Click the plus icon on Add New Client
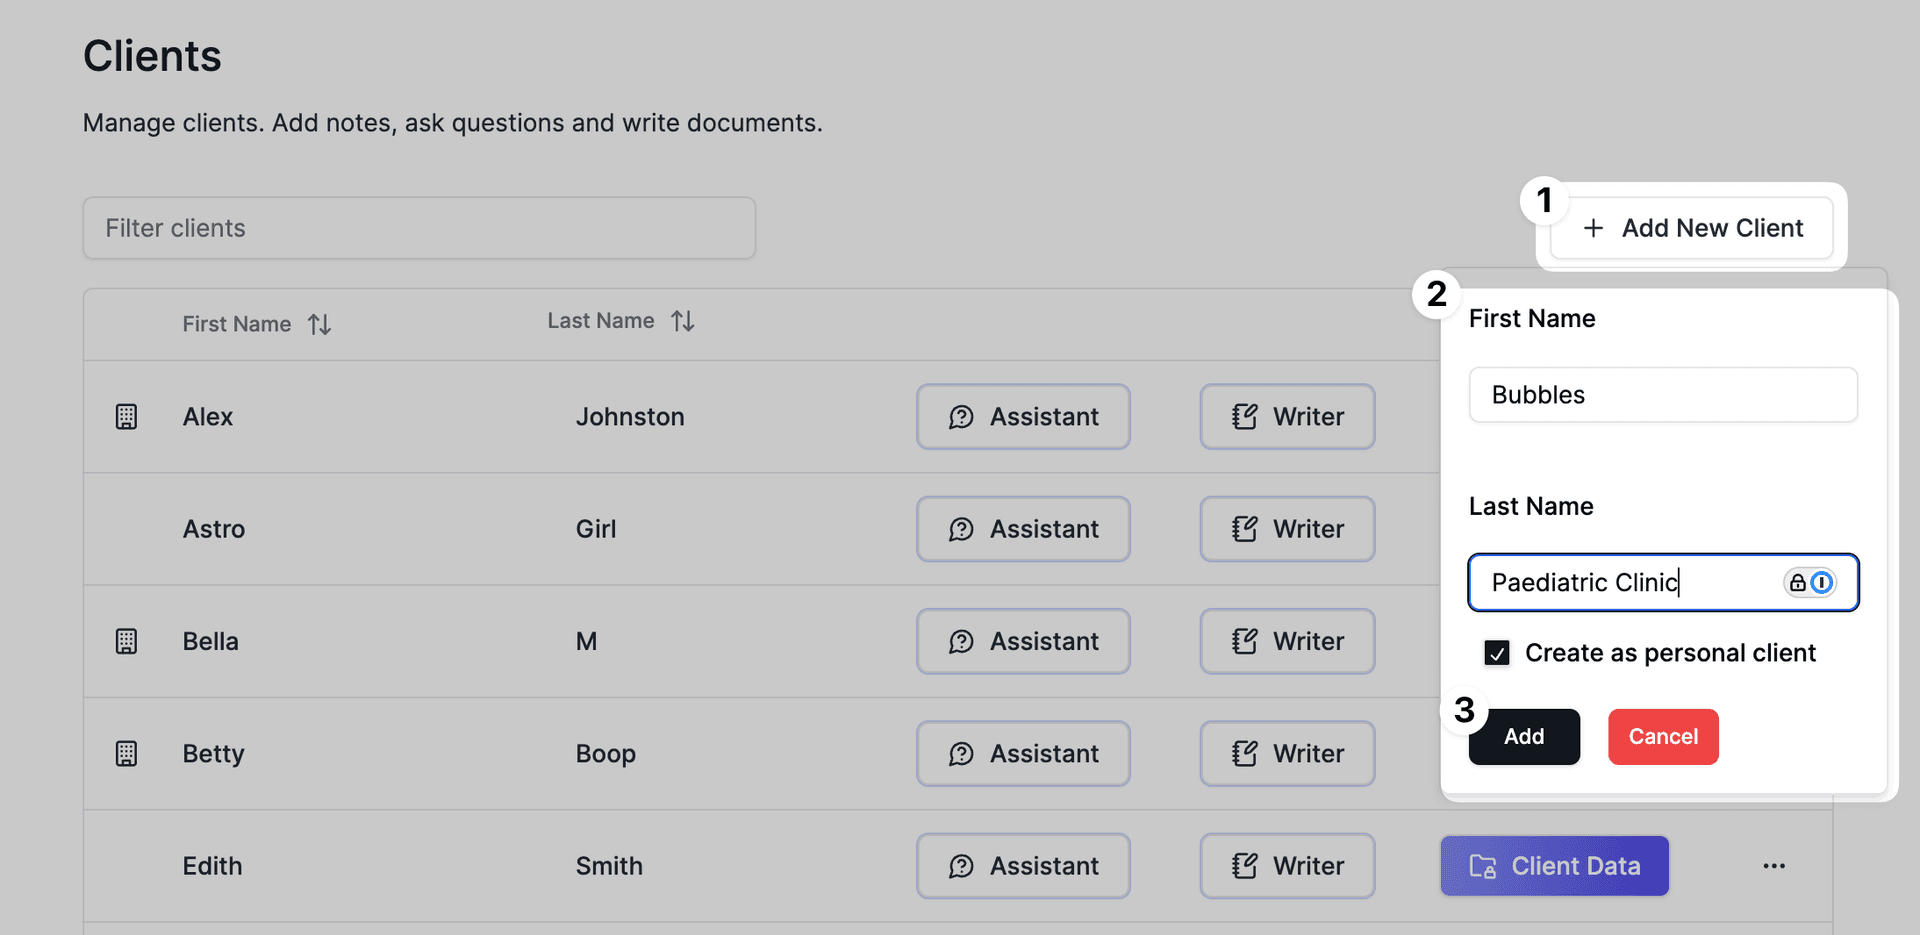Screen dimensions: 1920x935 (1594, 228)
